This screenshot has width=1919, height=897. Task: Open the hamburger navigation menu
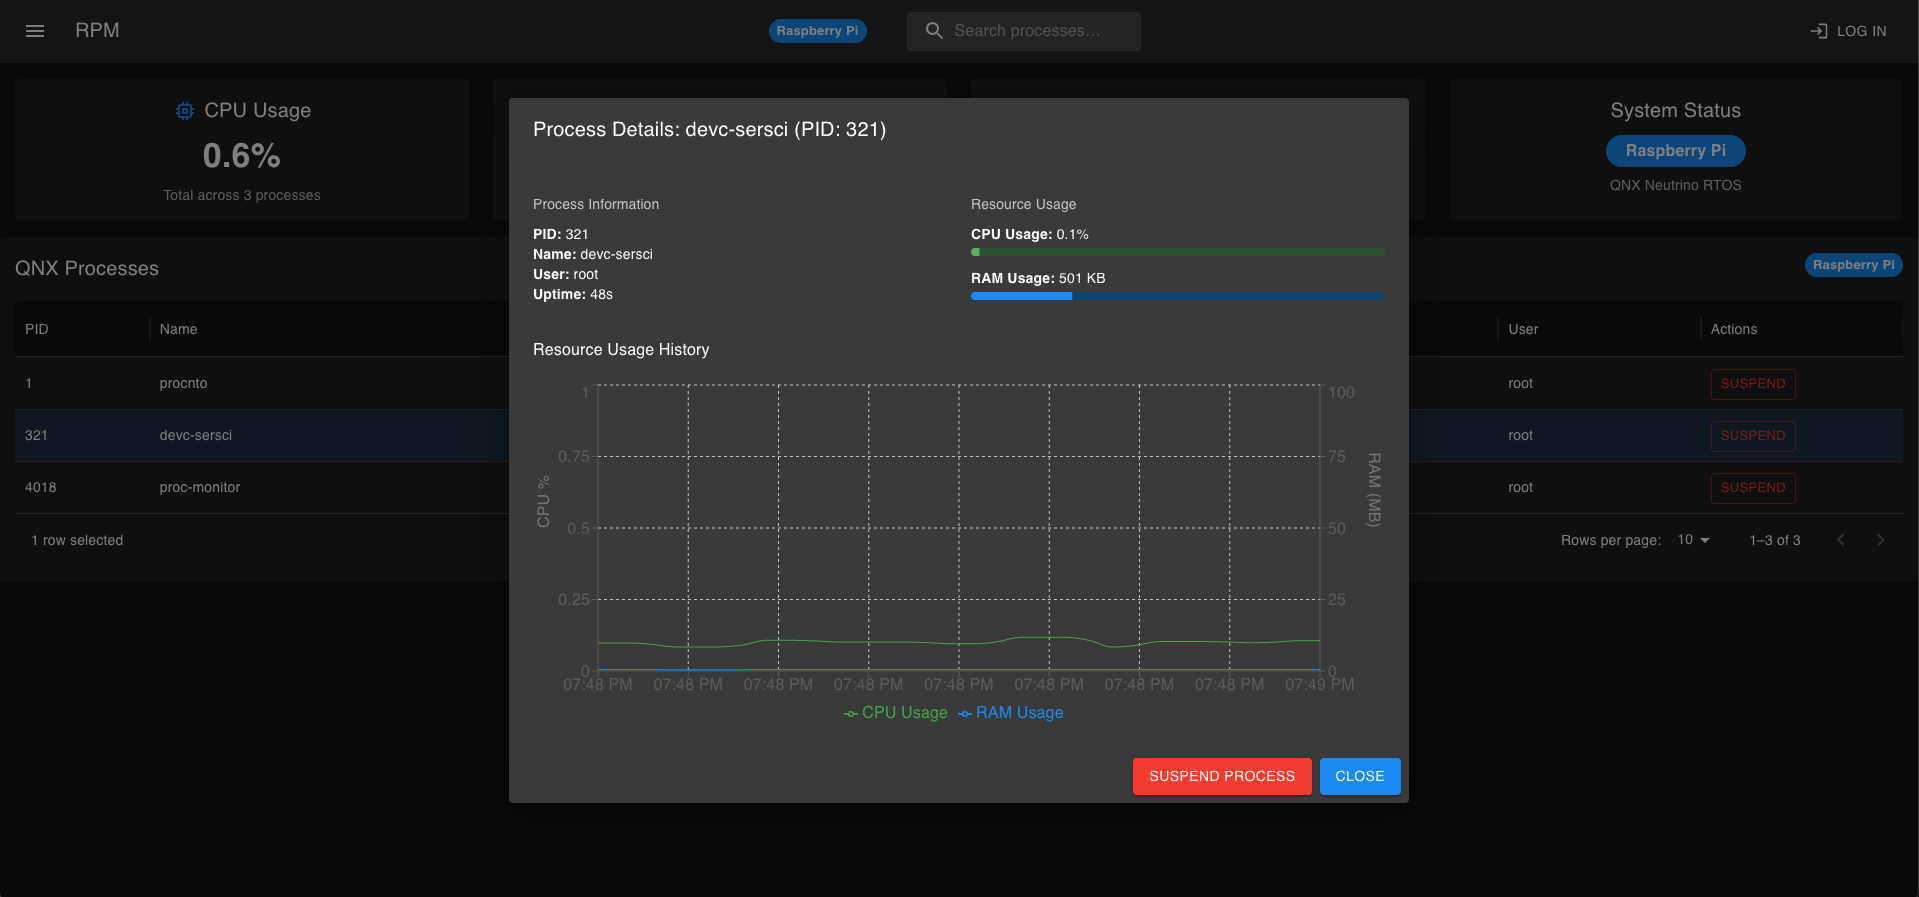click(35, 31)
